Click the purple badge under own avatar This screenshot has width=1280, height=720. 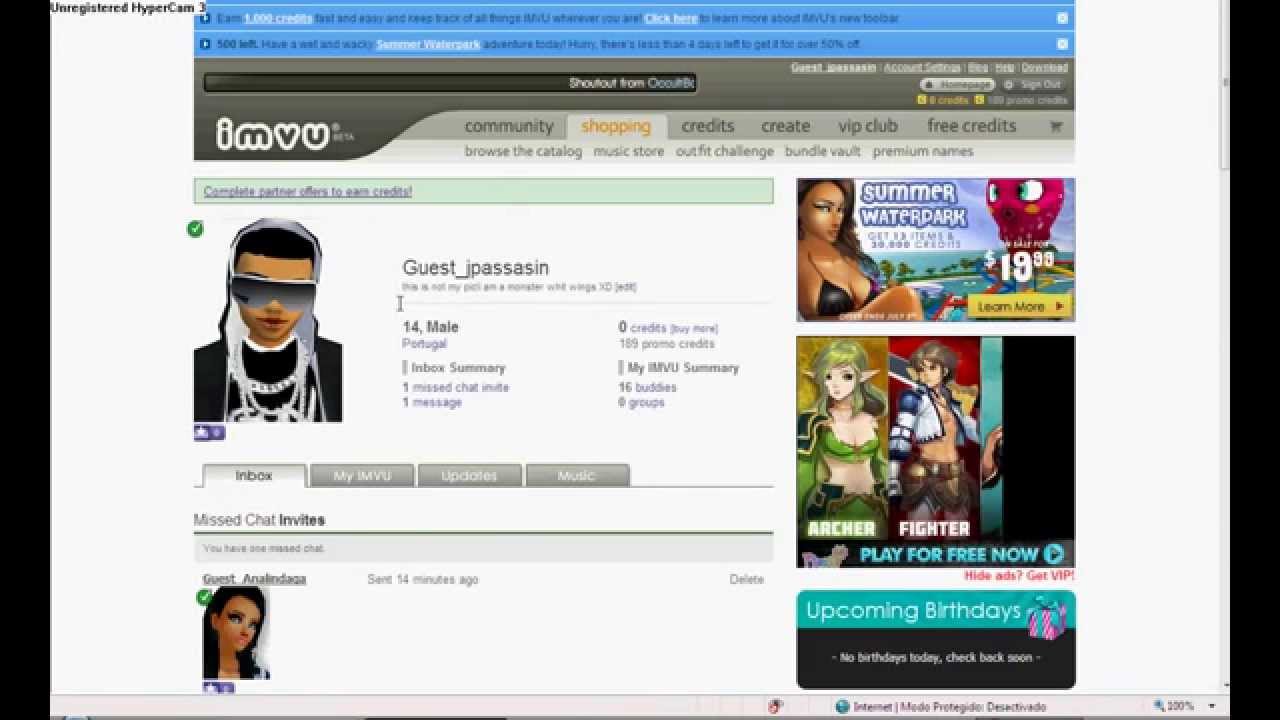[209, 433]
